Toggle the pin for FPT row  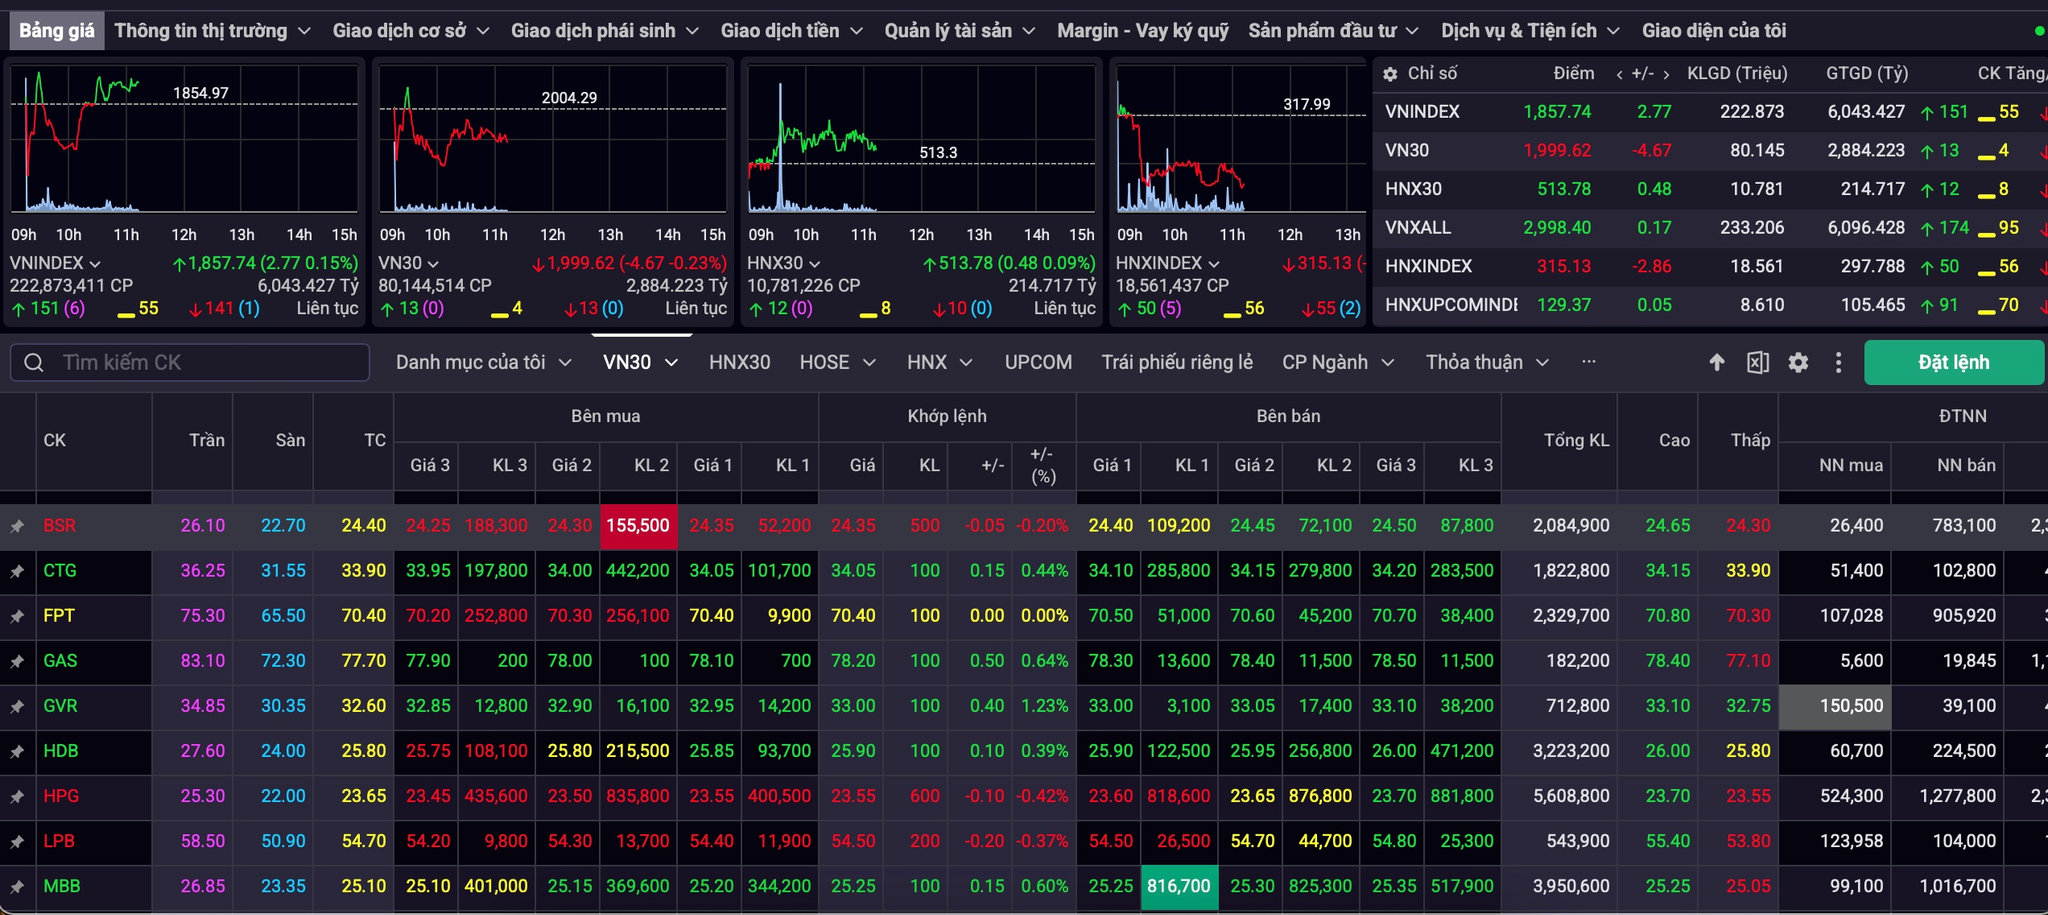pyautogui.click(x=17, y=616)
